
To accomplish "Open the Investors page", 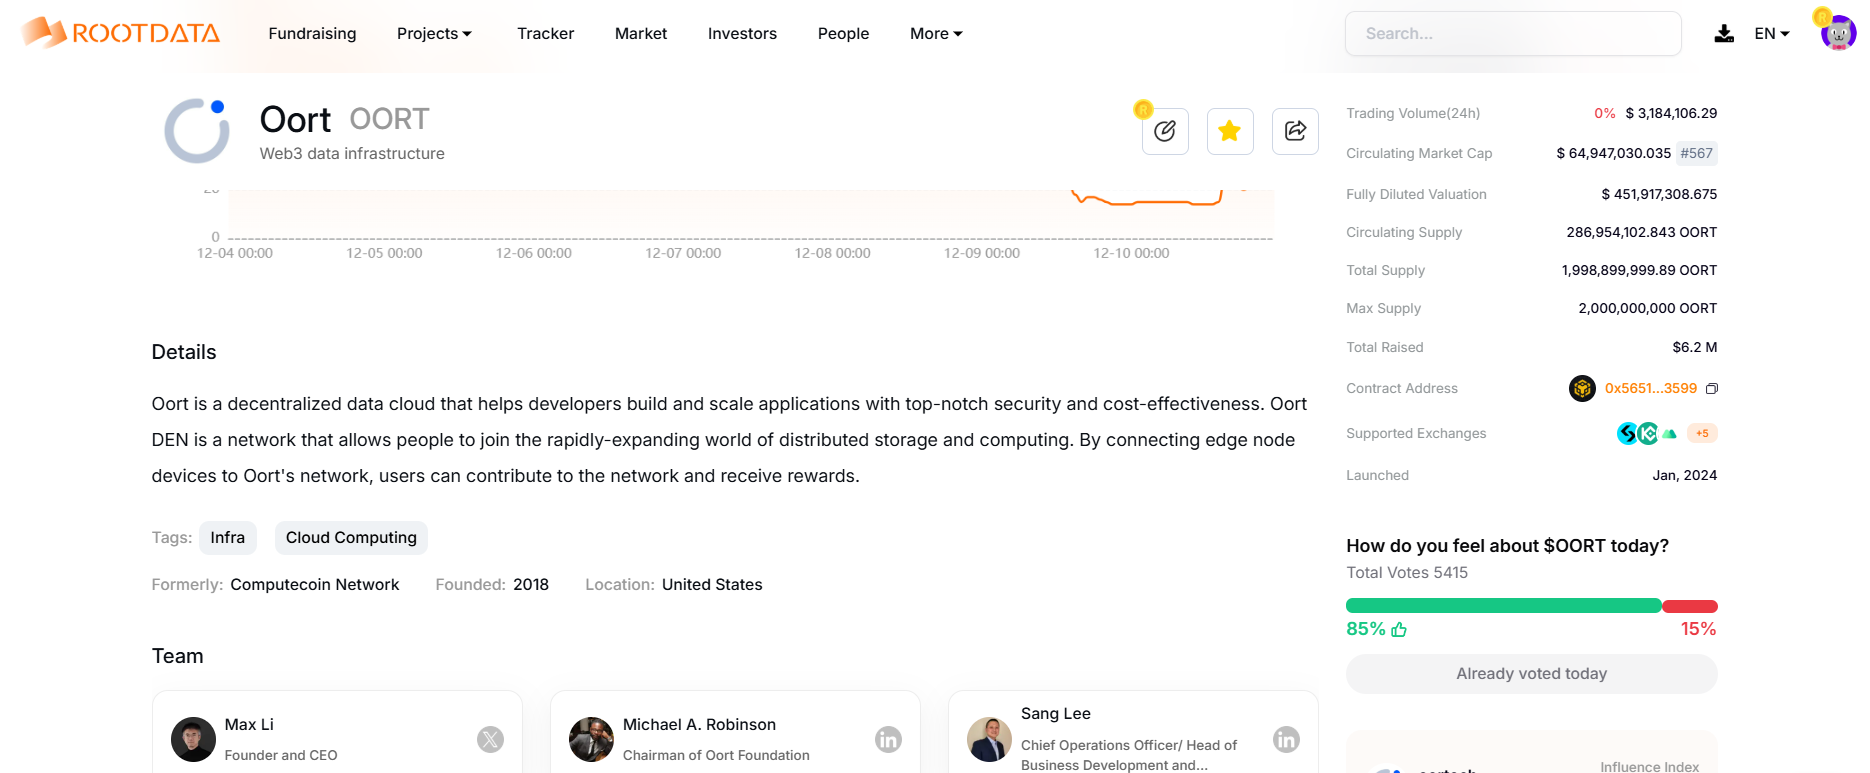I will 742,33.
